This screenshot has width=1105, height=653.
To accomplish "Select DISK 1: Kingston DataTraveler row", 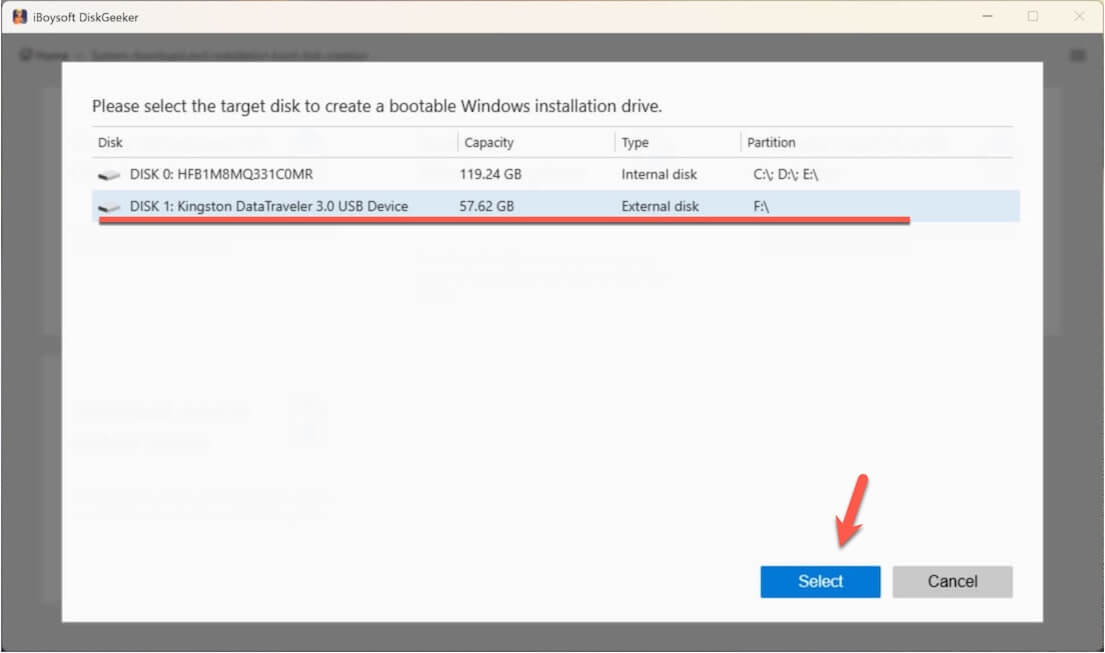I will [555, 206].
